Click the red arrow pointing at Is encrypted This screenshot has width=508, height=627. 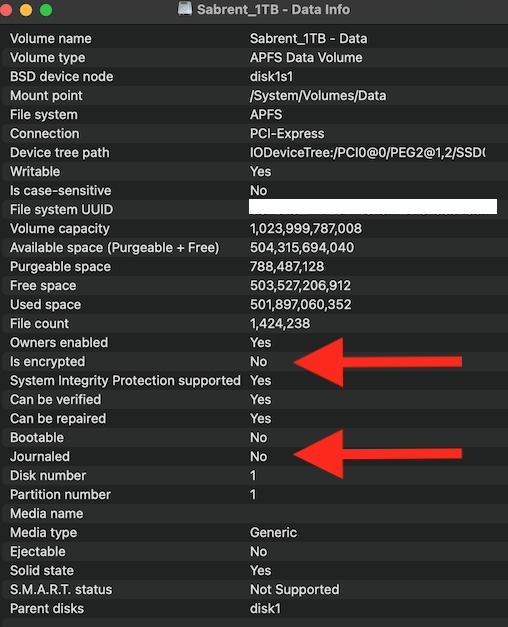pos(378,362)
